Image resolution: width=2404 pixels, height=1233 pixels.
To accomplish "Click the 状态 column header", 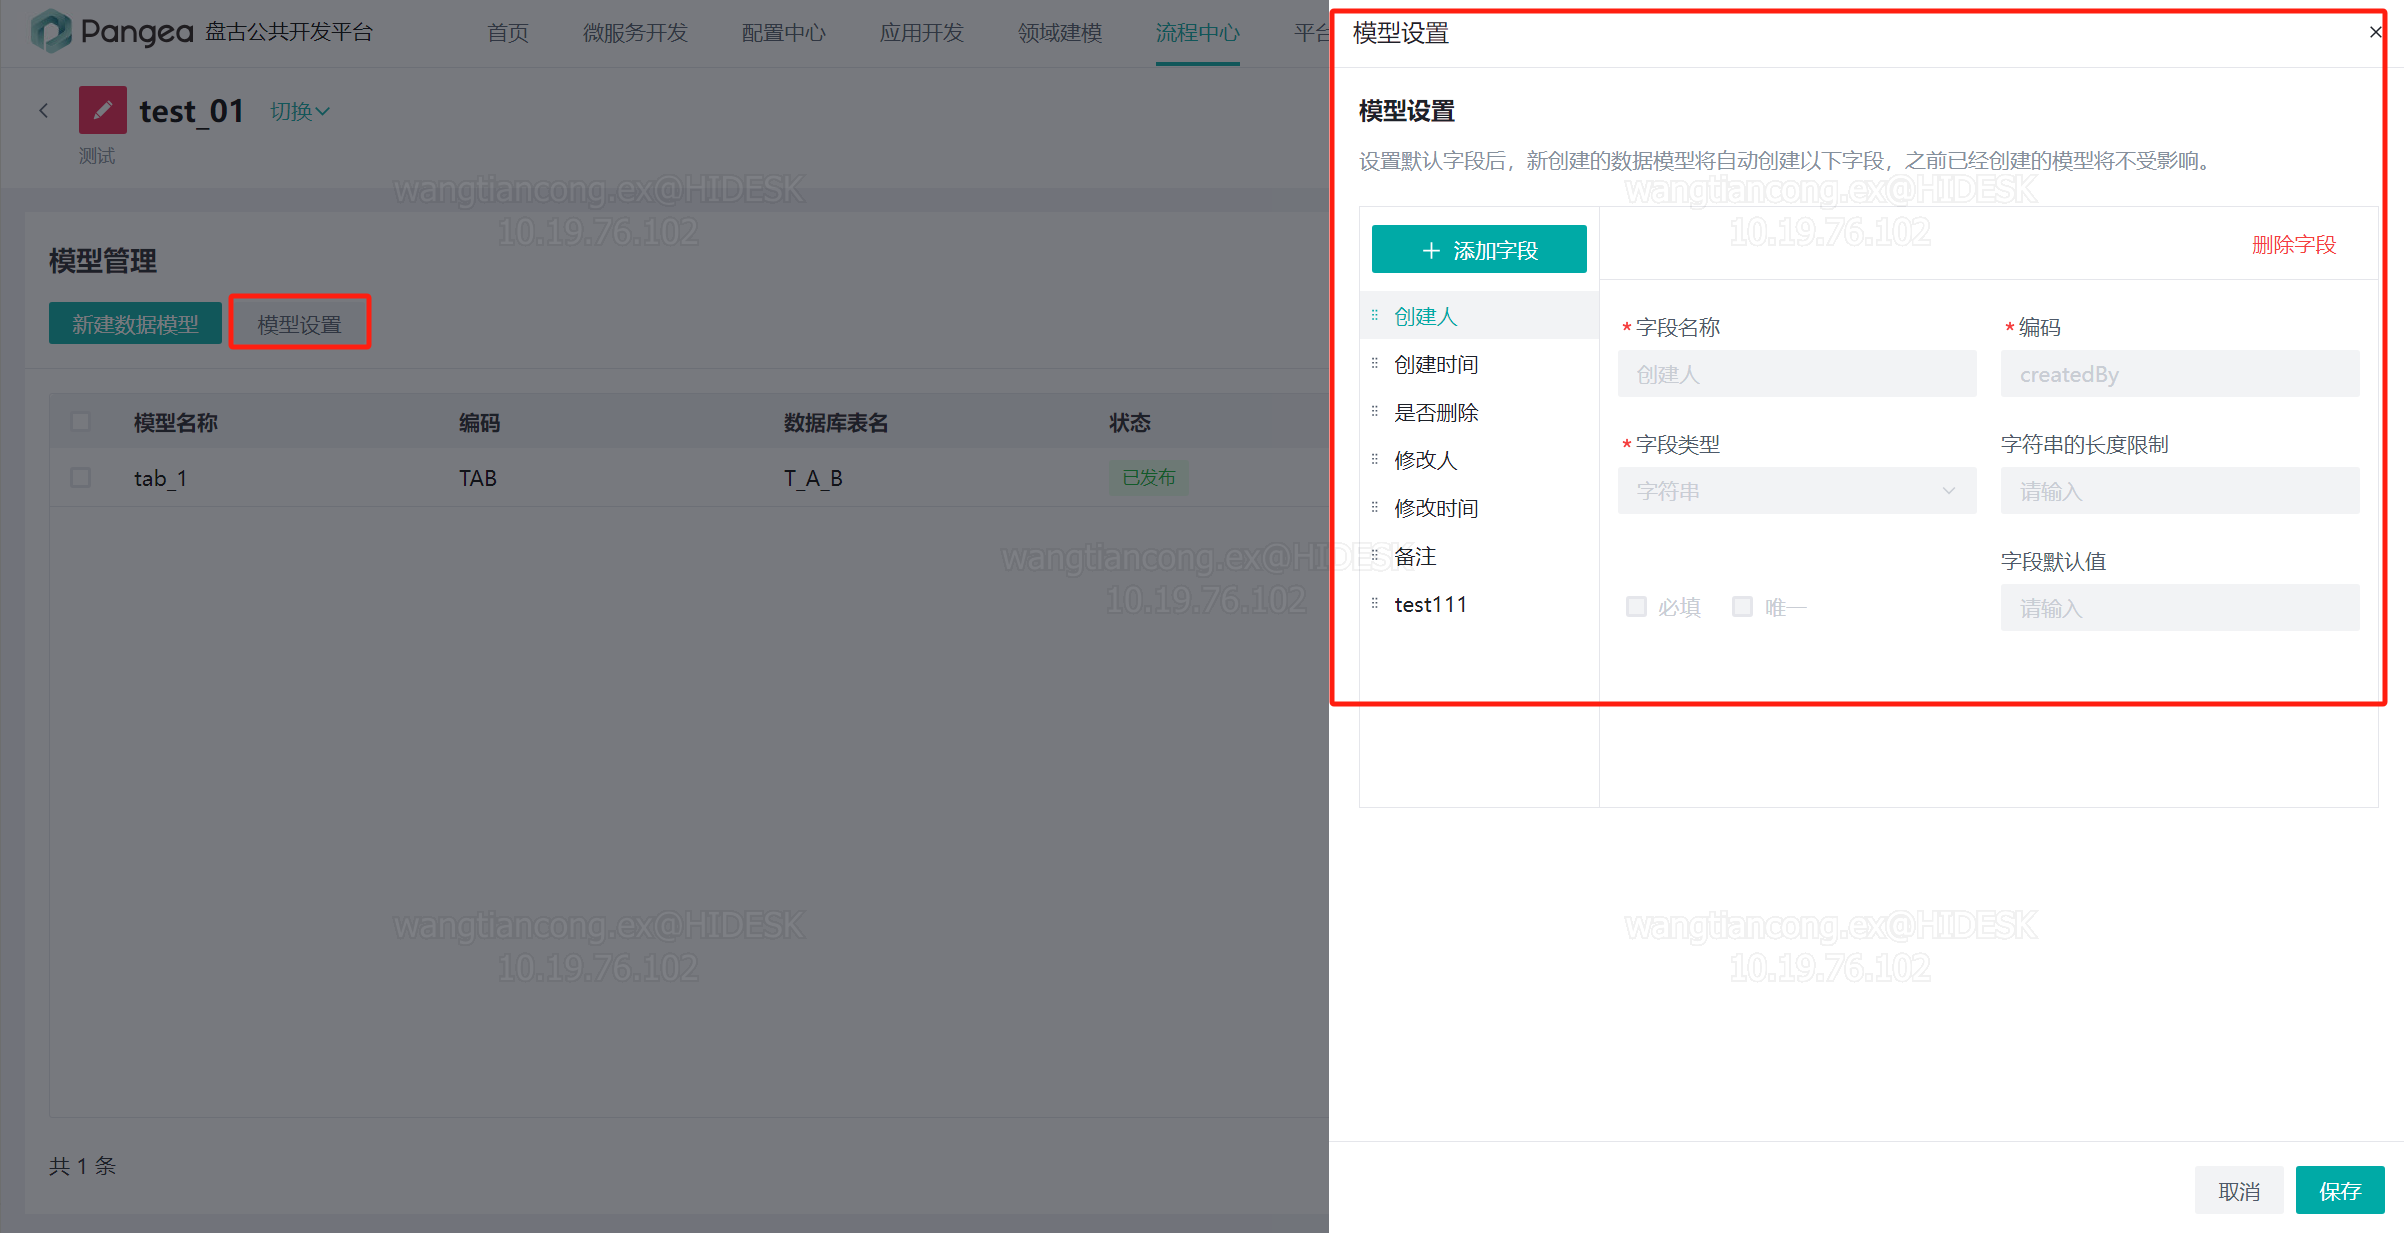I will pyautogui.click(x=1130, y=423).
